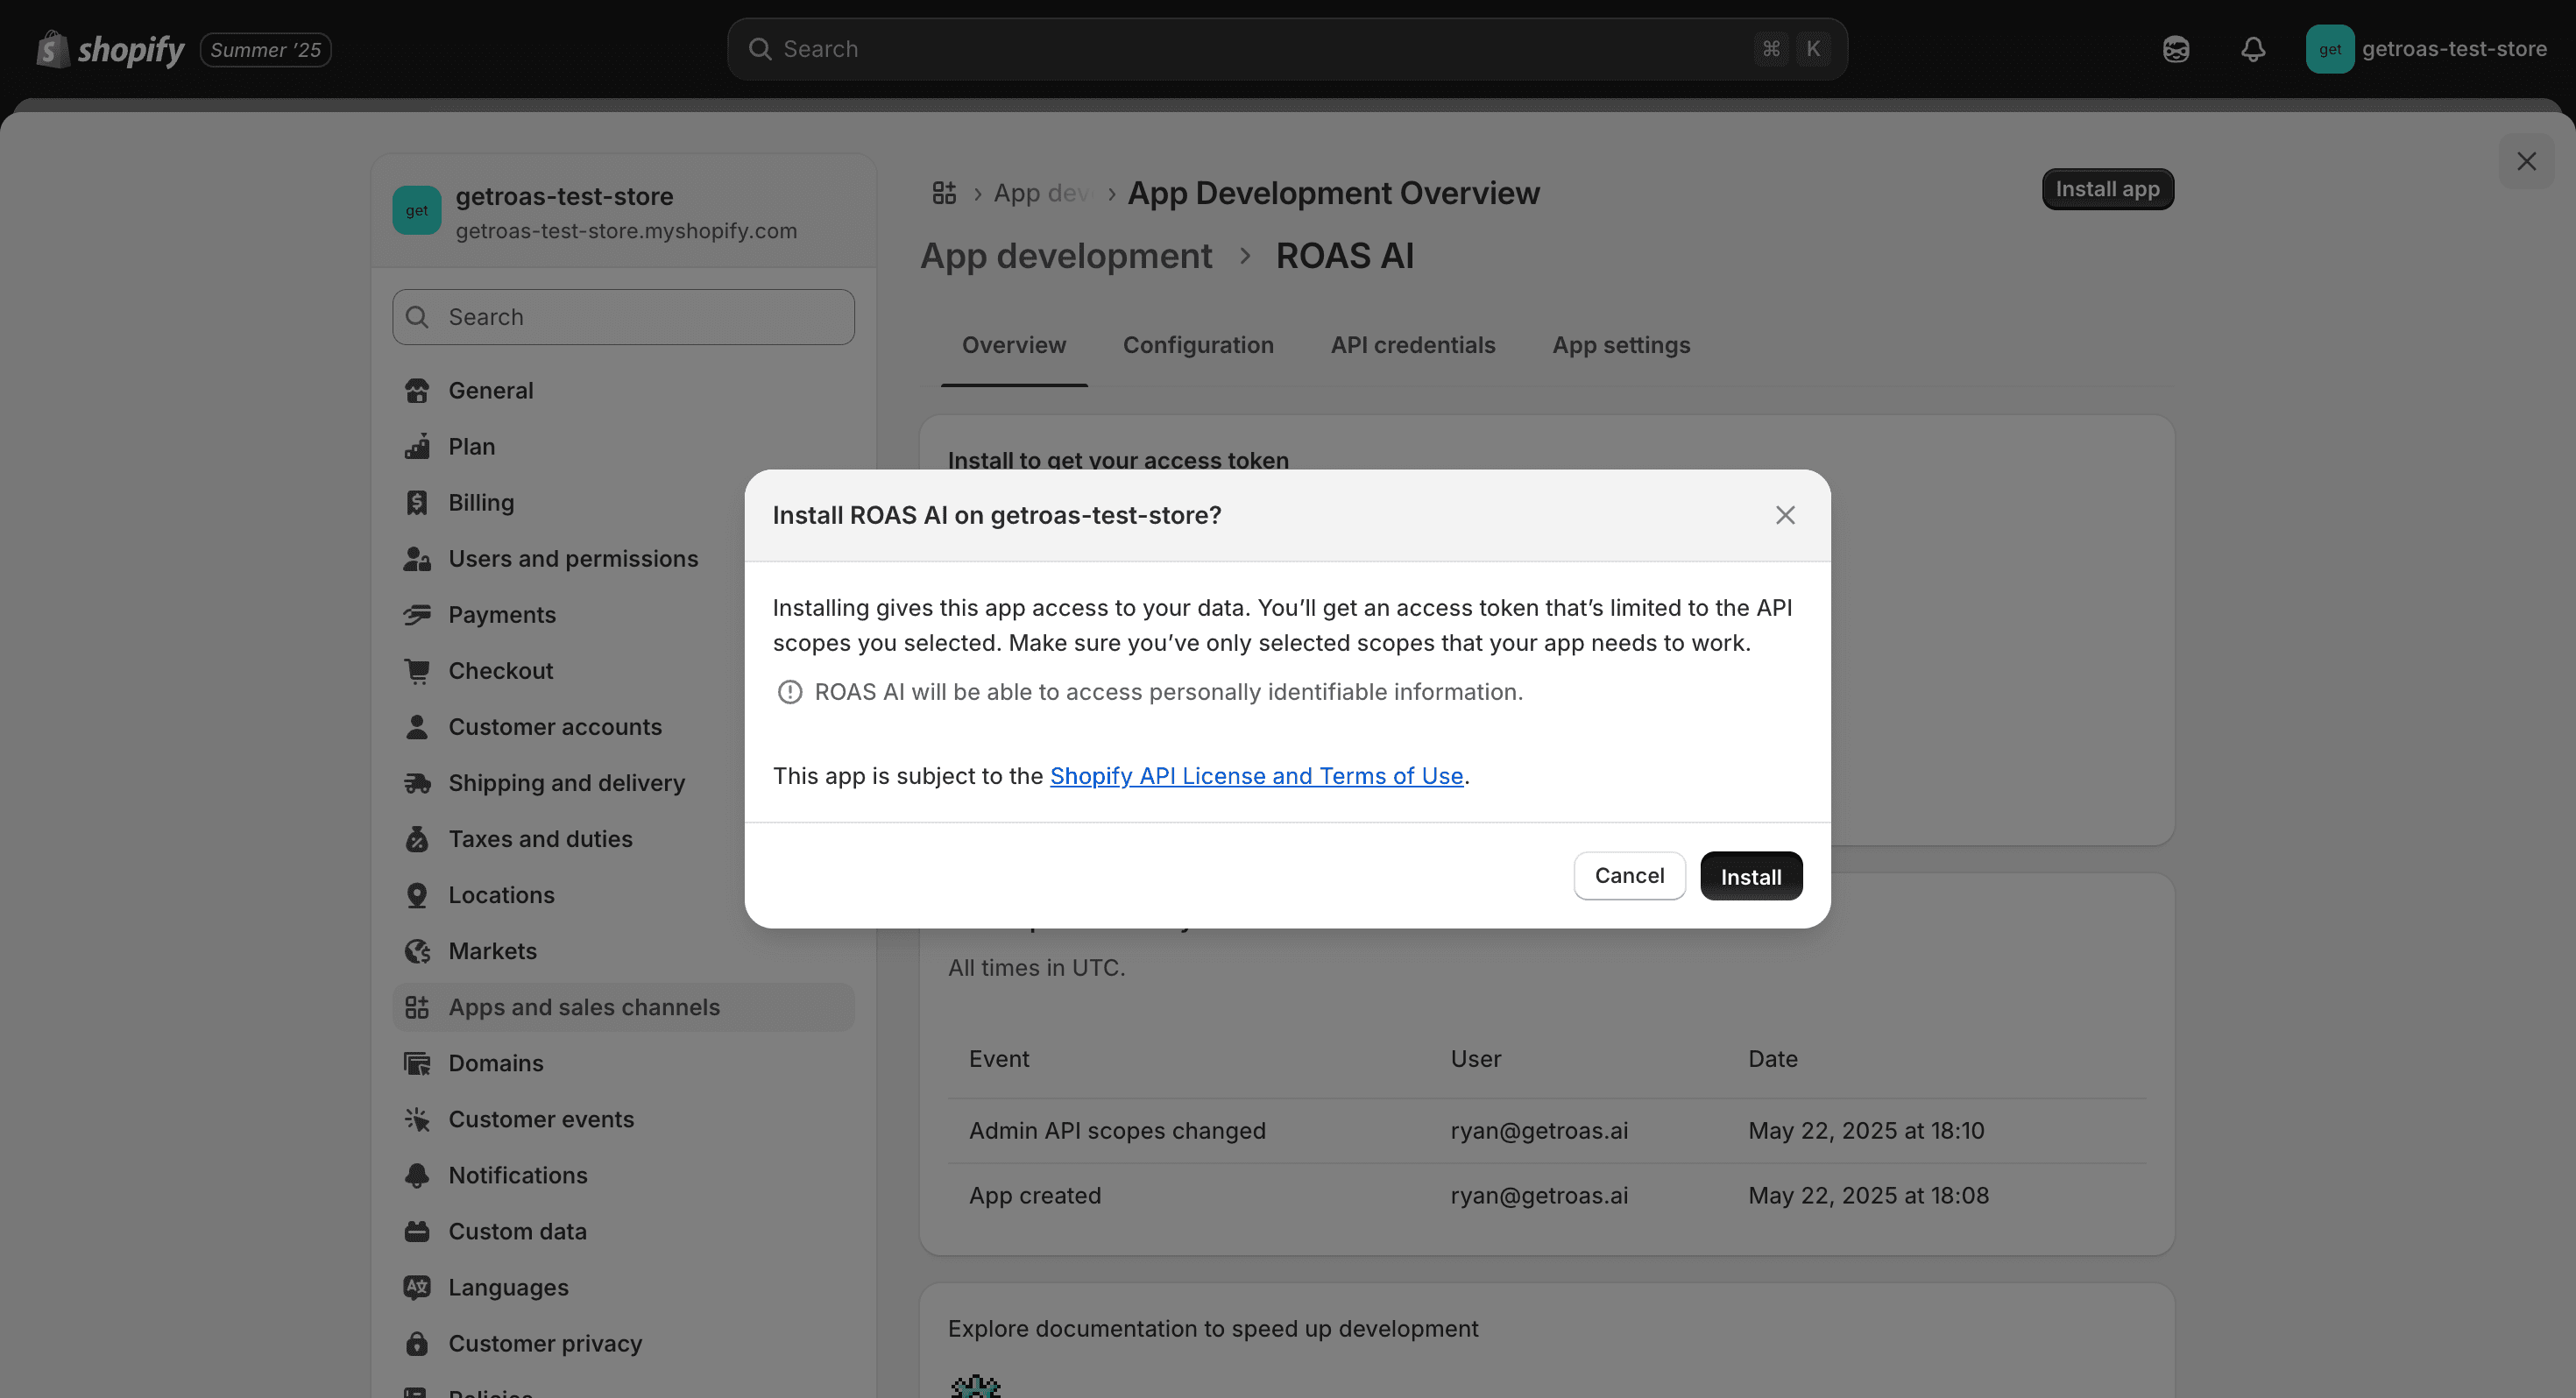Click the apps grid breadcrumb icon
This screenshot has width=2576, height=1398.
click(x=944, y=192)
